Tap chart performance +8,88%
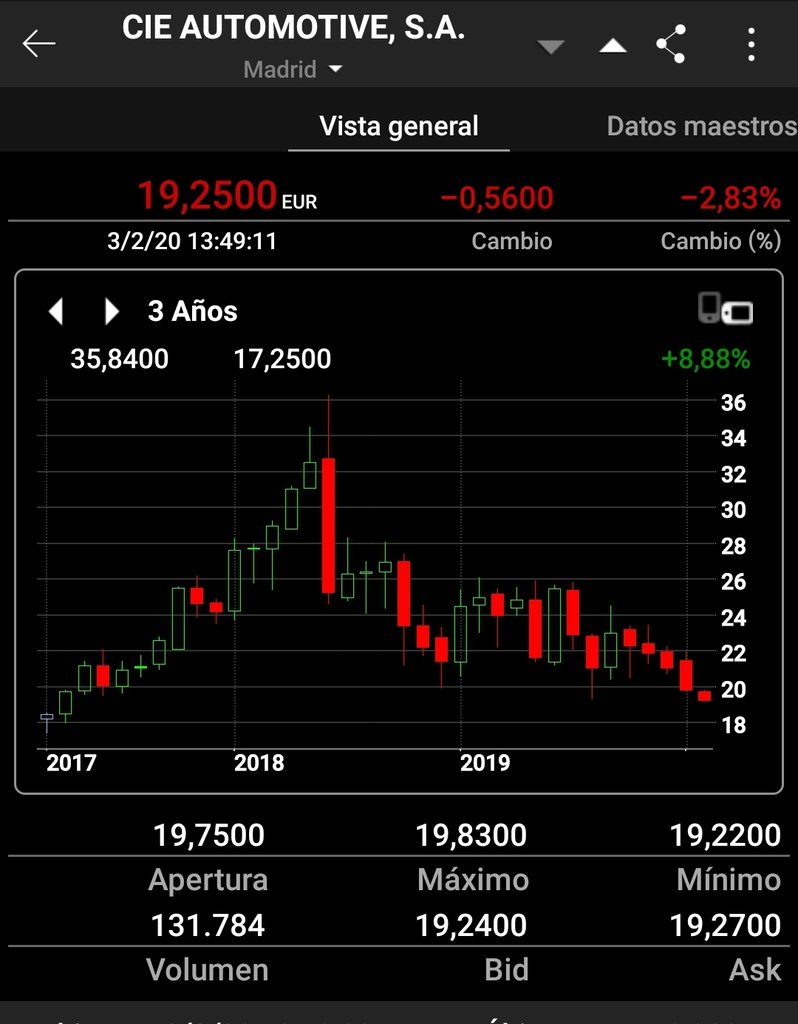Image resolution: width=798 pixels, height=1024 pixels. pos(705,359)
